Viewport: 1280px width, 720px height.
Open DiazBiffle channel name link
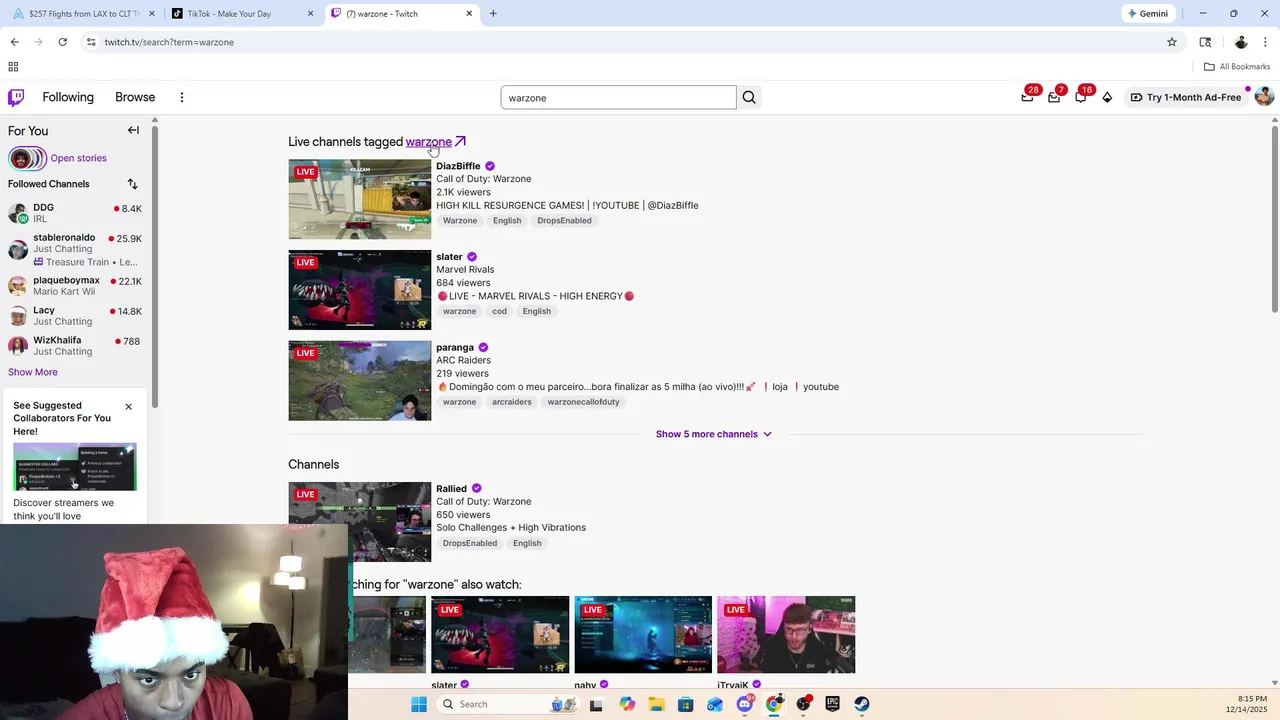pyautogui.click(x=458, y=166)
